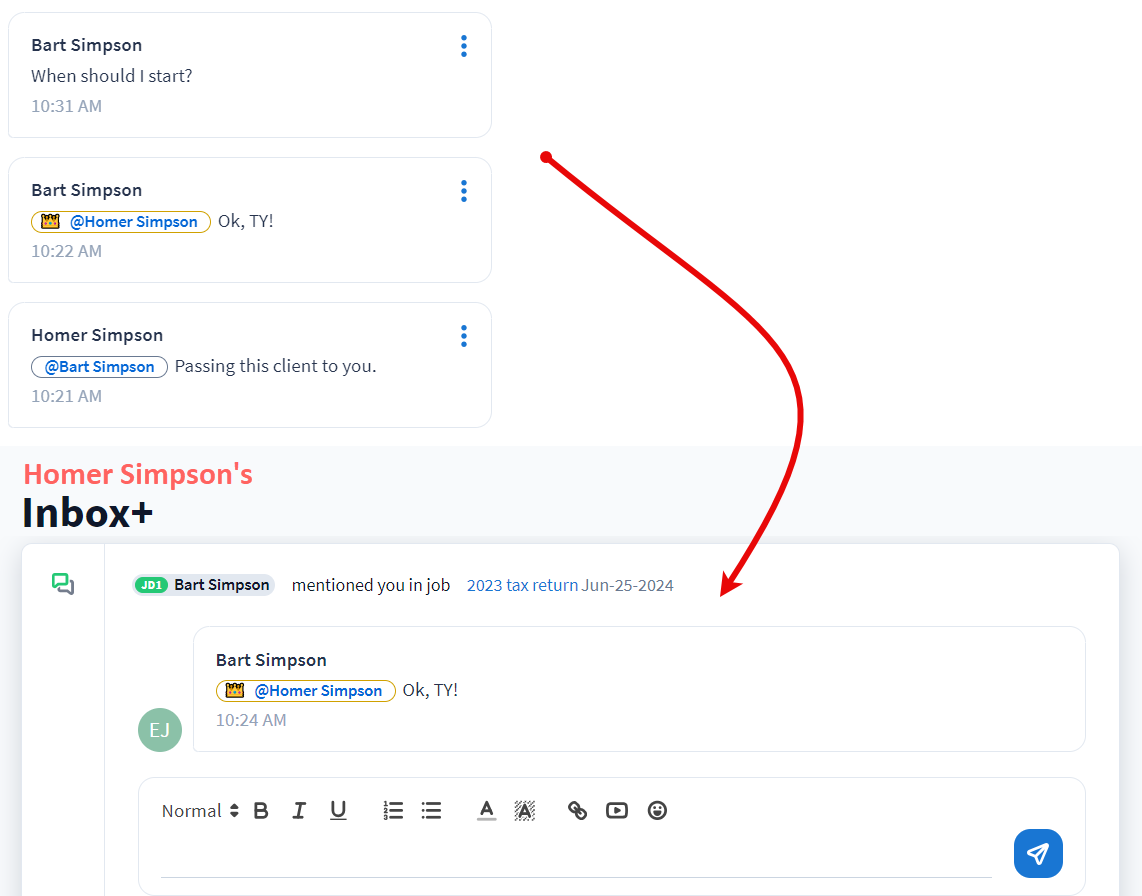Click the message reply text input area
The width and height of the screenshot is (1142, 896).
click(x=575, y=856)
